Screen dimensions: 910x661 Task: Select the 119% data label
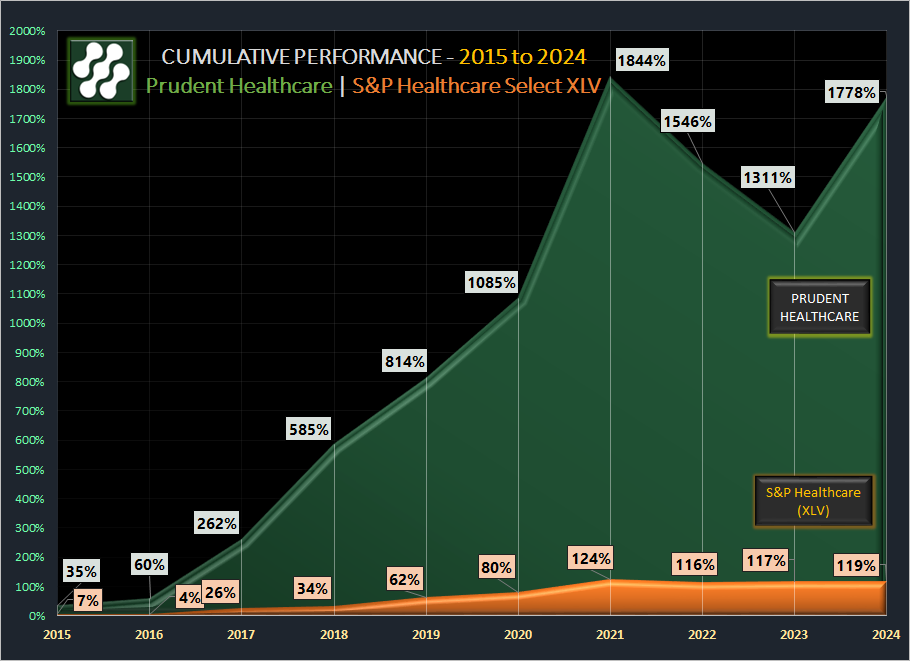click(x=856, y=565)
